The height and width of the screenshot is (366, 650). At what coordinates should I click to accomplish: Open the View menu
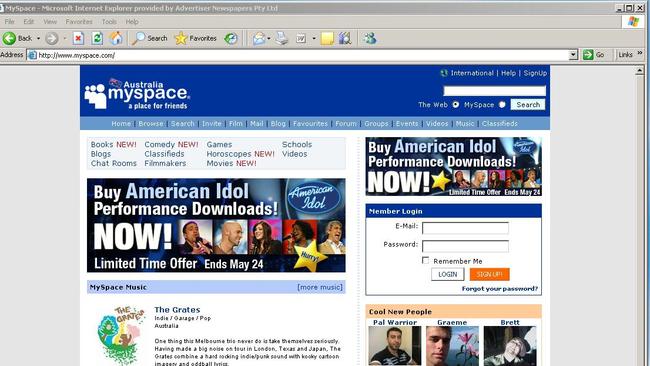[x=50, y=22]
